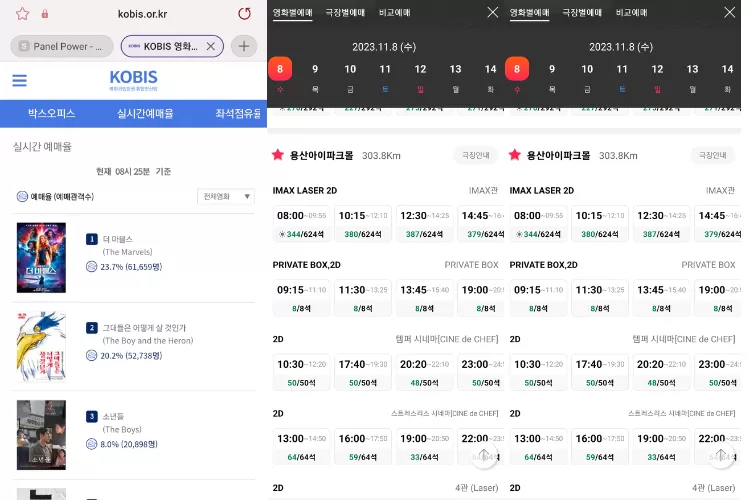Screen dimensions: 750x500
Task: Unfavorite 용산아이파크몰 star in middle panel
Action: pyautogui.click(x=277, y=155)
